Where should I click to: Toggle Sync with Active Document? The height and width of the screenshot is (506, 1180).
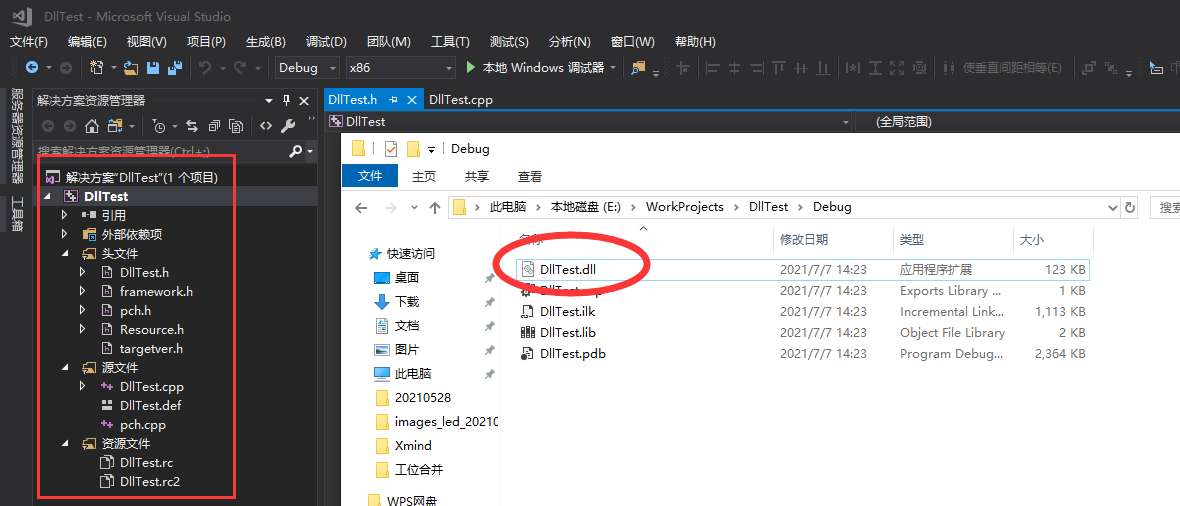(x=192, y=126)
